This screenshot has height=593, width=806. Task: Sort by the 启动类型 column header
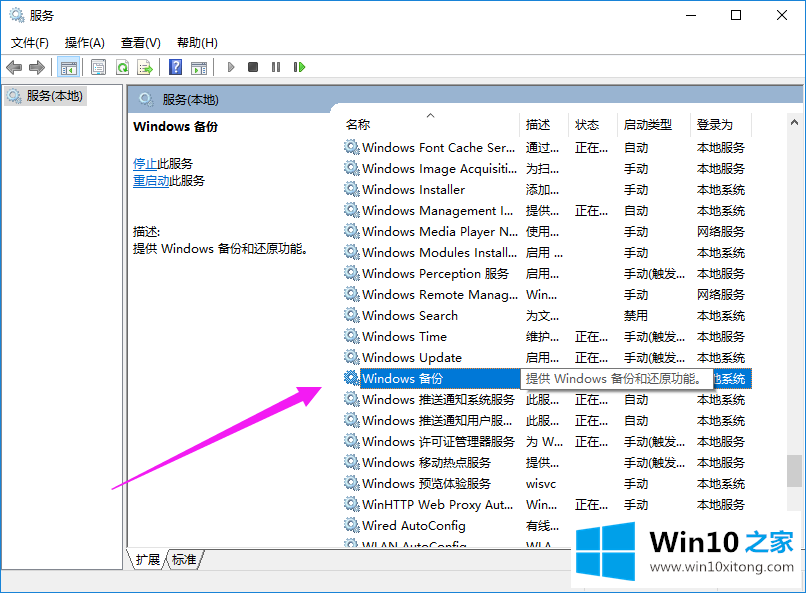pos(653,125)
